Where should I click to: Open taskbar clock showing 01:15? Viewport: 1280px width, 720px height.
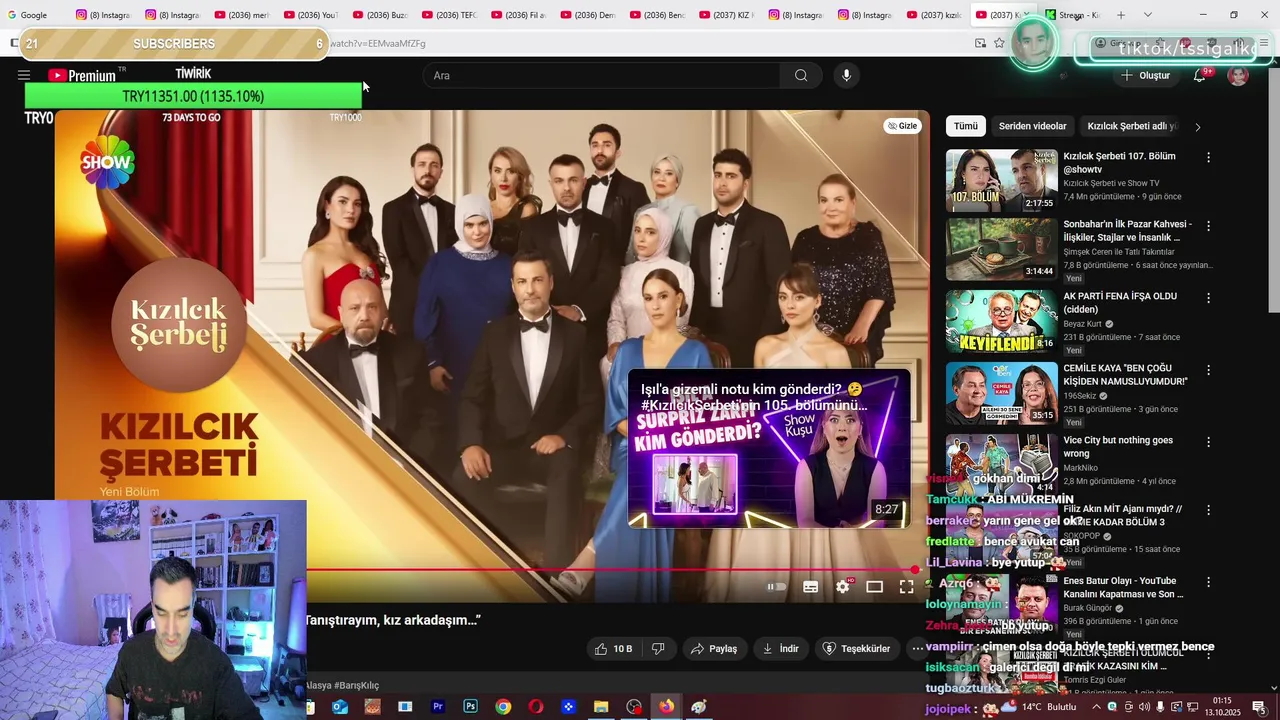(x=1222, y=706)
